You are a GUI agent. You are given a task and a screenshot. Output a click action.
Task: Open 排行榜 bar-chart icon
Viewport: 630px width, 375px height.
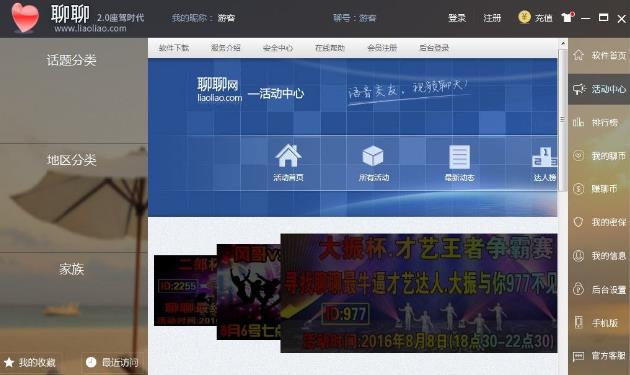click(578, 122)
